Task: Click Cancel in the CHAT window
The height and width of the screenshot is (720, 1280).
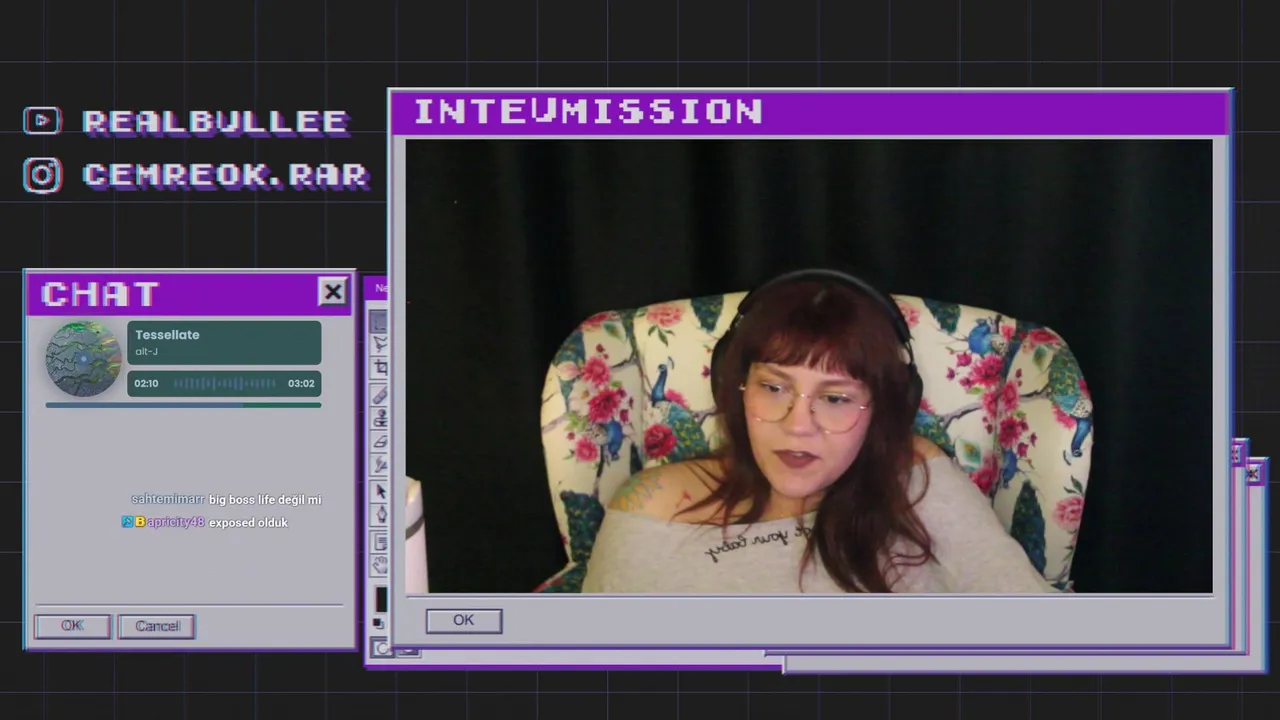Action: pyautogui.click(x=157, y=626)
